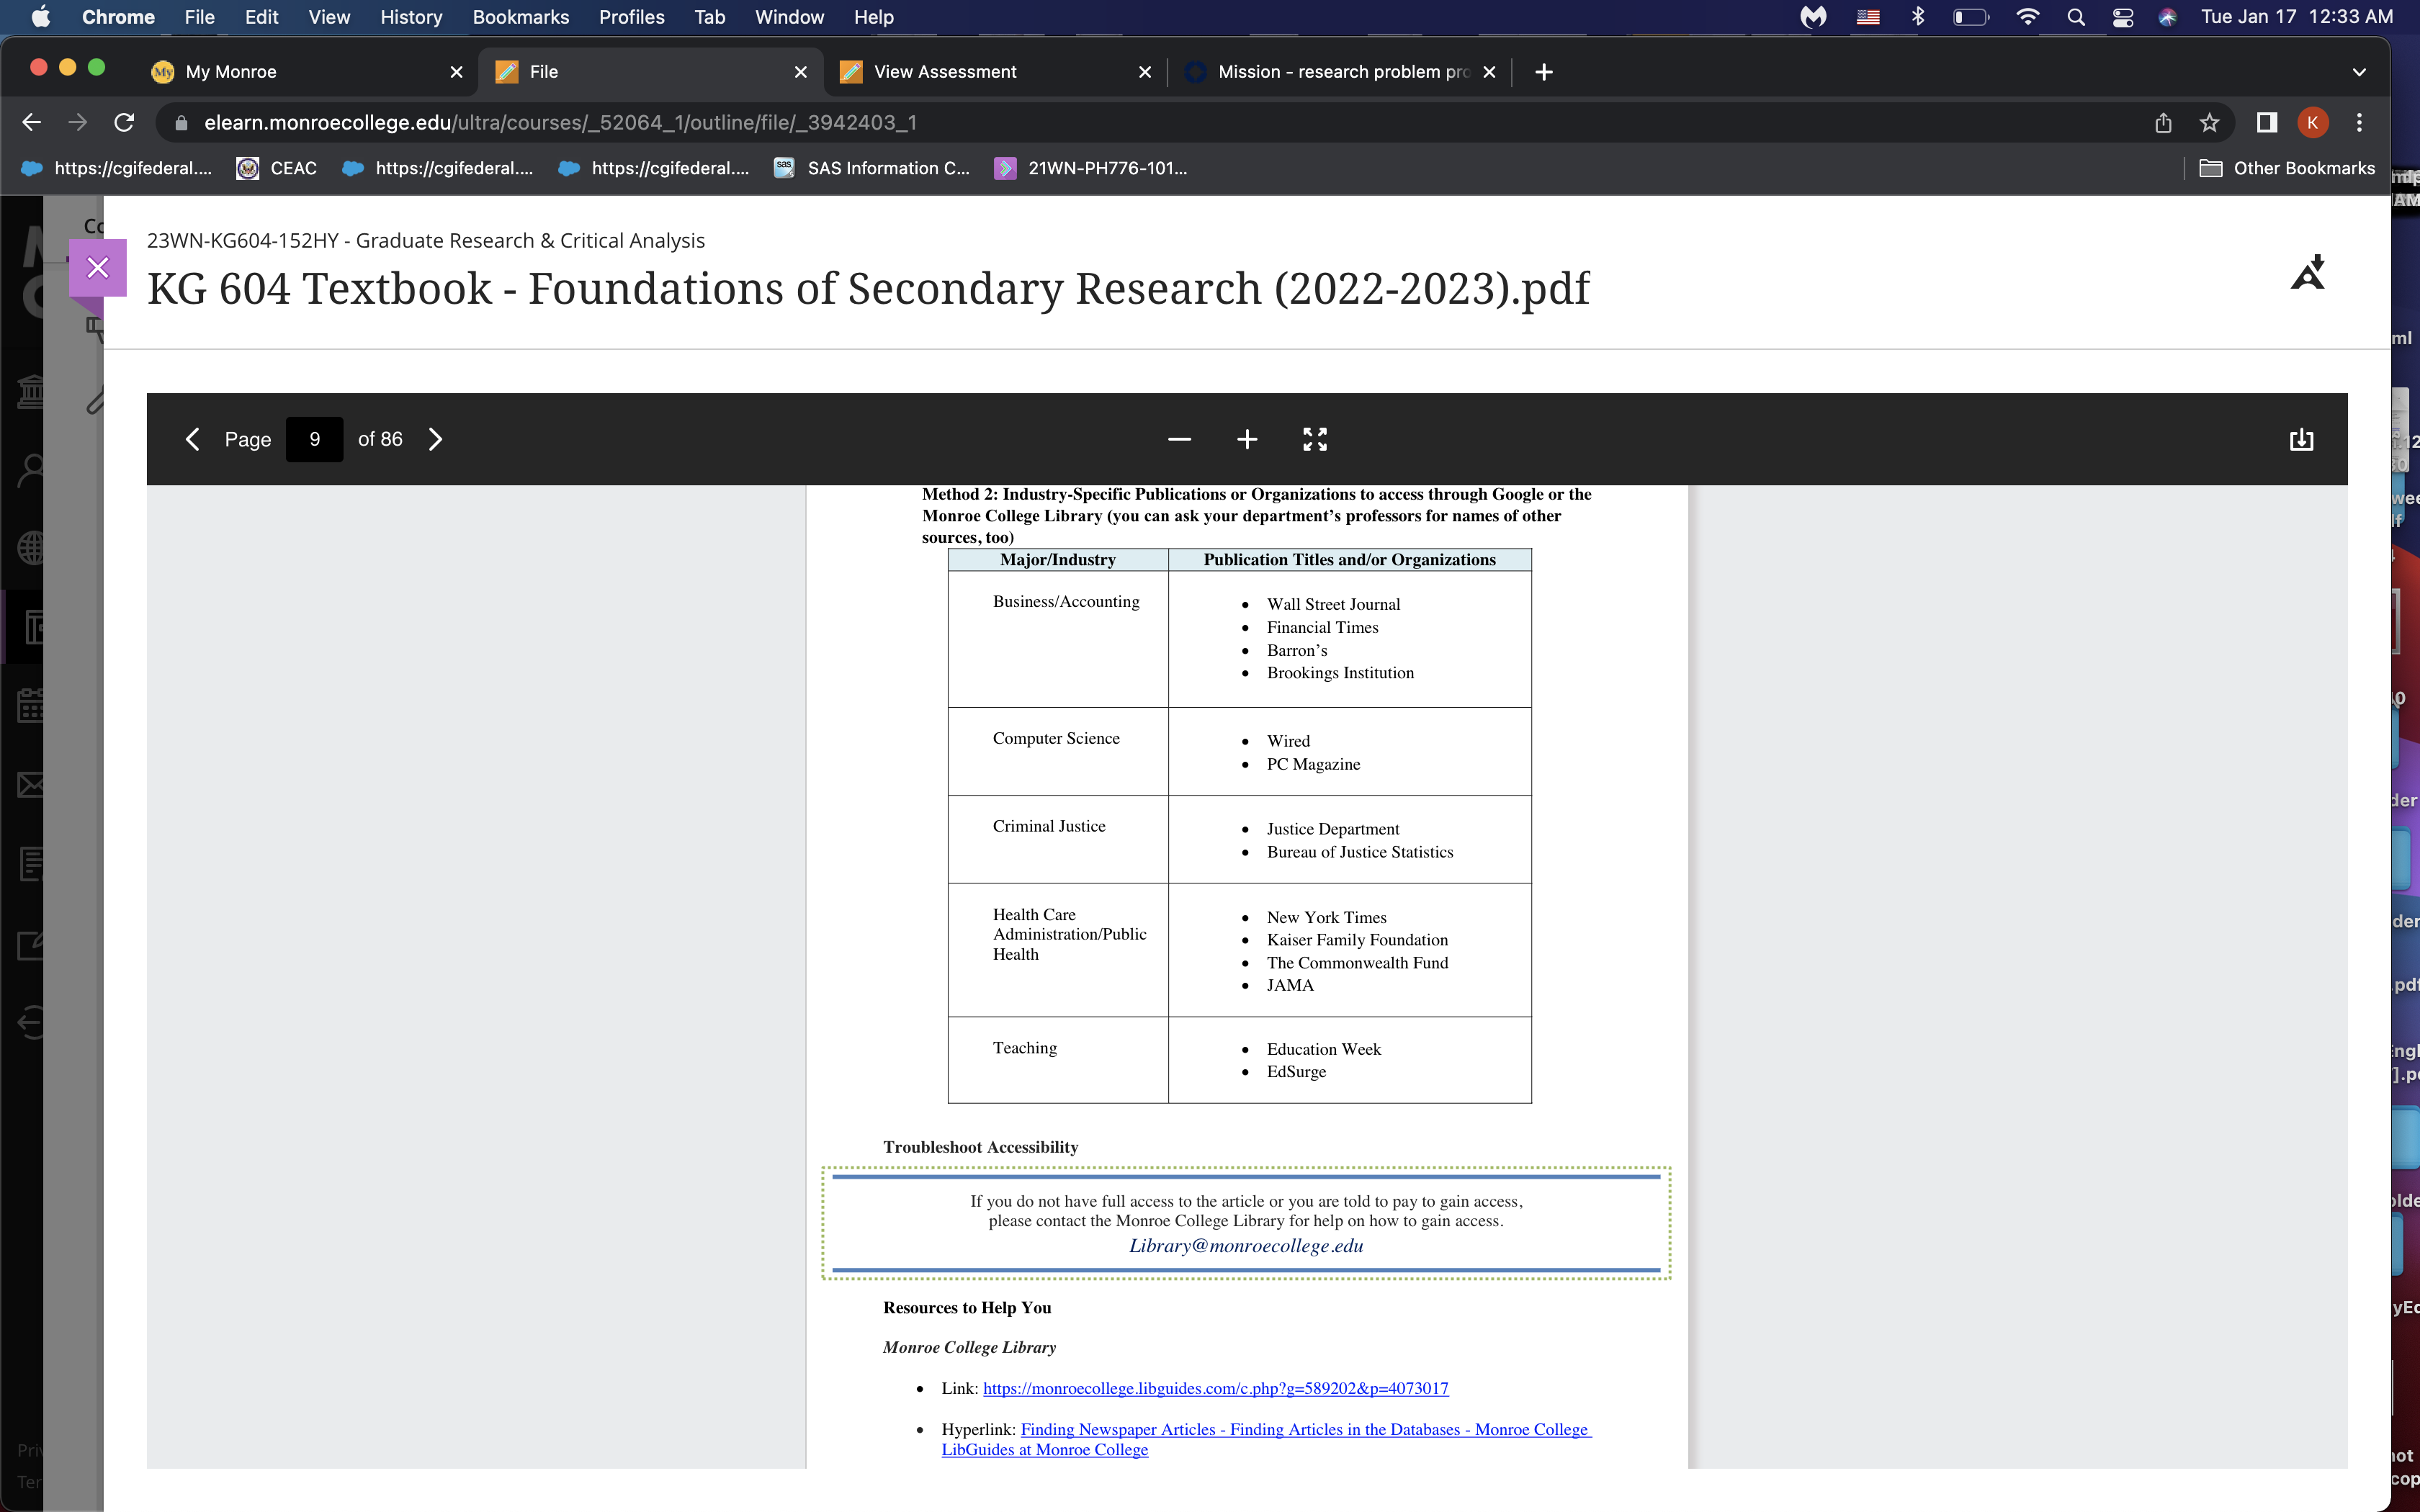Reload the current page

124,122
